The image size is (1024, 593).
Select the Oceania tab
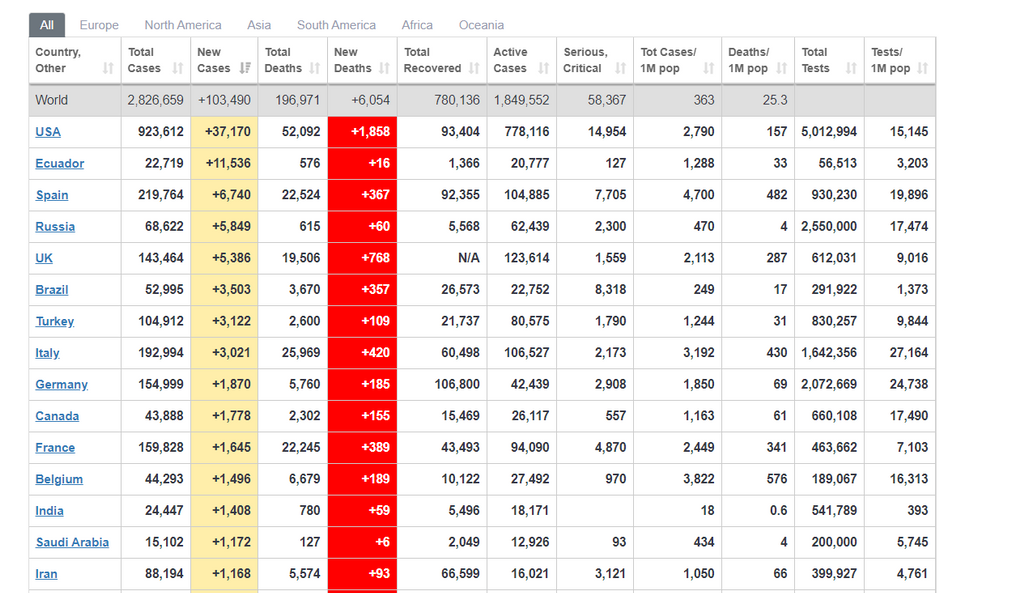tap(481, 25)
